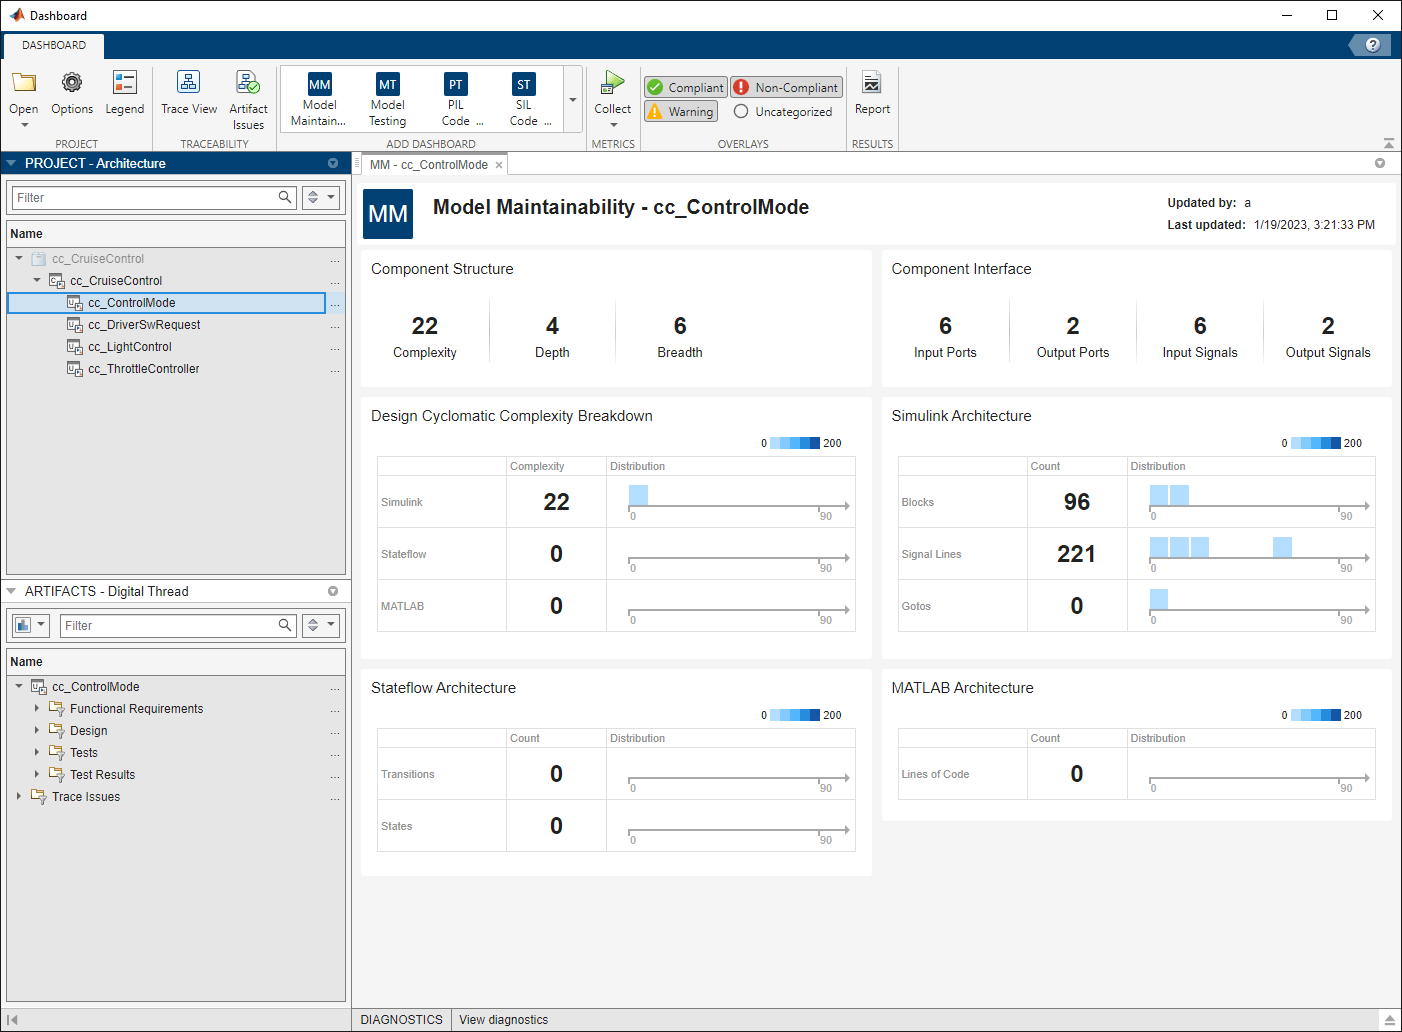This screenshot has width=1402, height=1032.
Task: Select cc_DriverSwRequest in project tree
Action: [x=144, y=324]
